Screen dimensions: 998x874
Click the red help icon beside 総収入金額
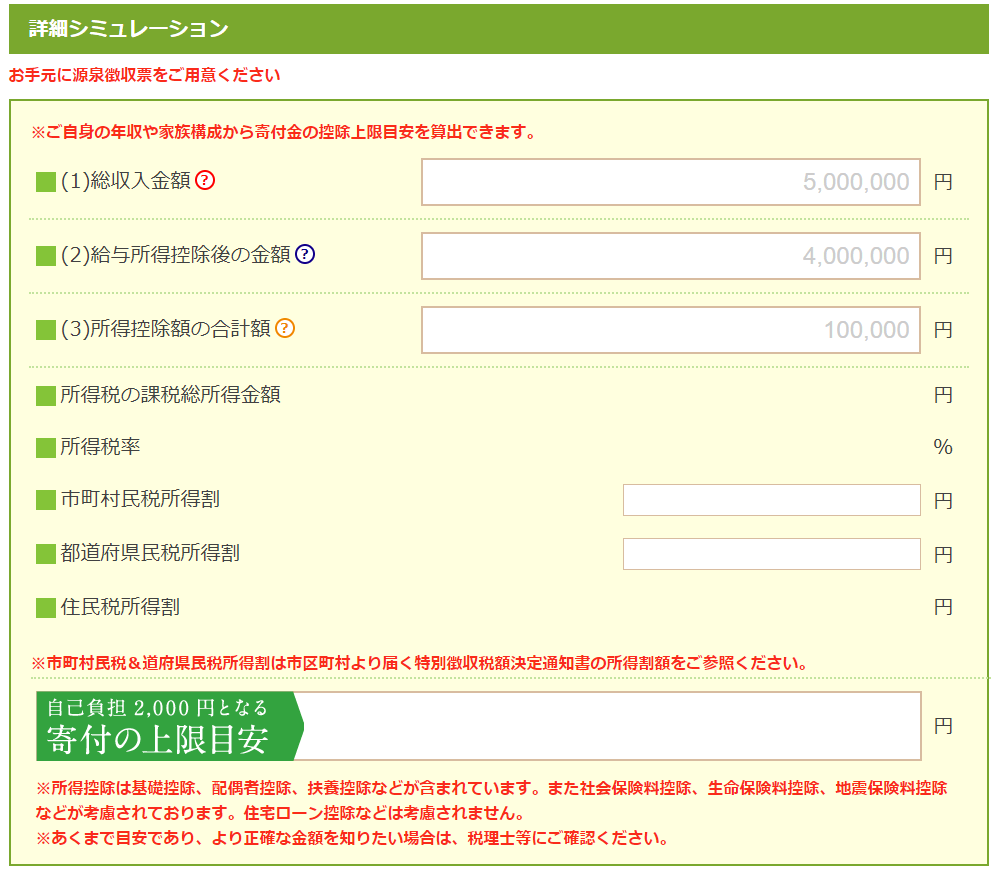205,181
